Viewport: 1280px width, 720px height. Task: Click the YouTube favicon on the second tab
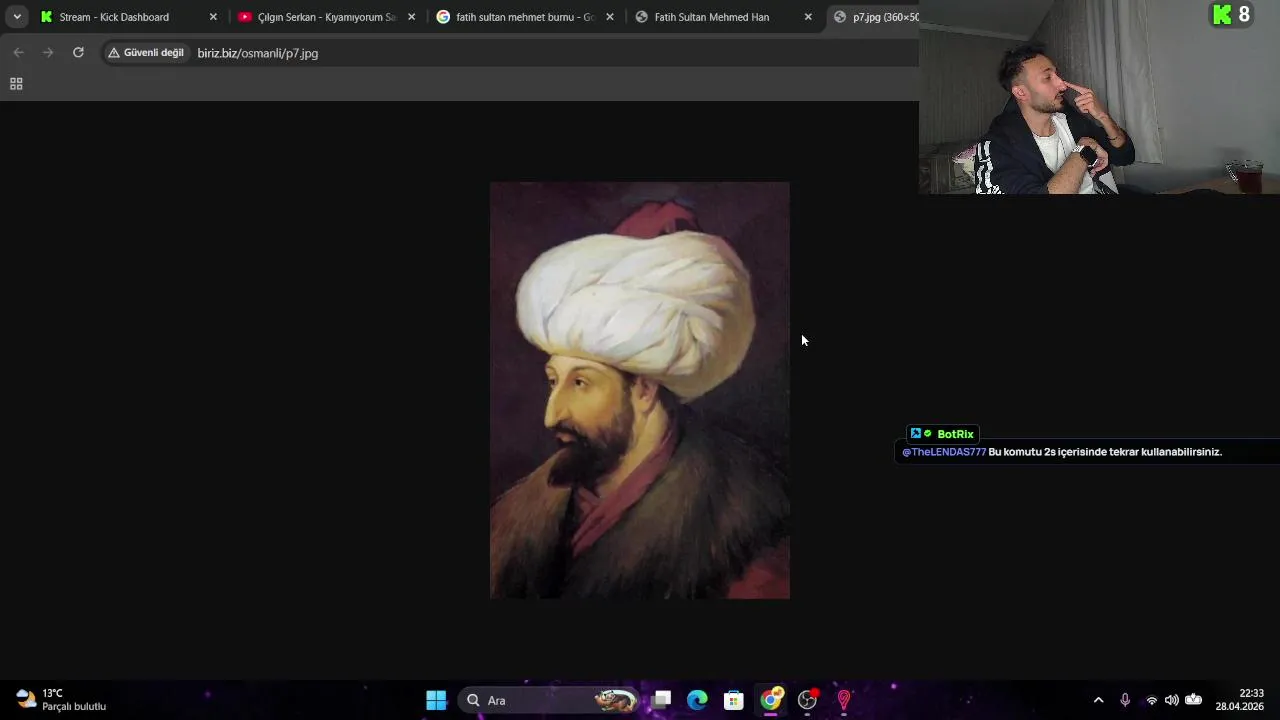(x=245, y=17)
